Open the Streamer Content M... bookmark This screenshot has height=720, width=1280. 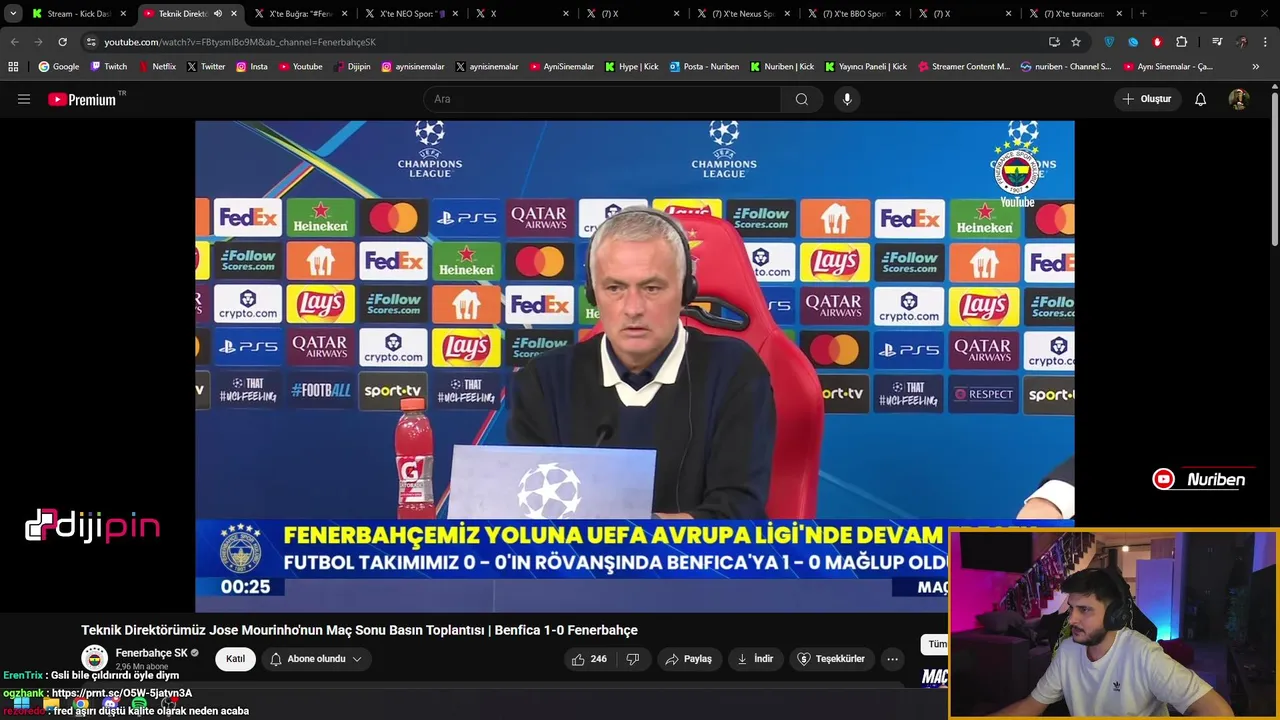[963, 66]
